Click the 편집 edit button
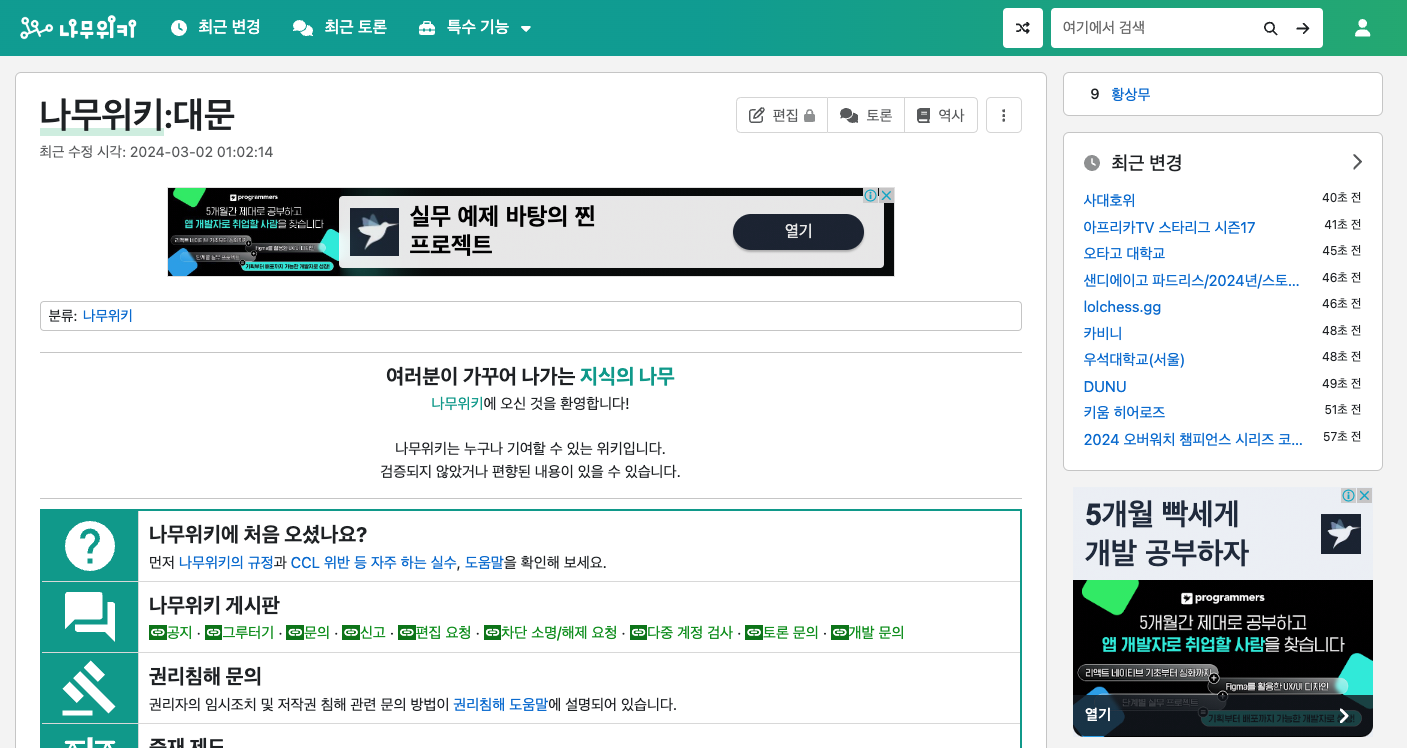 click(782, 115)
